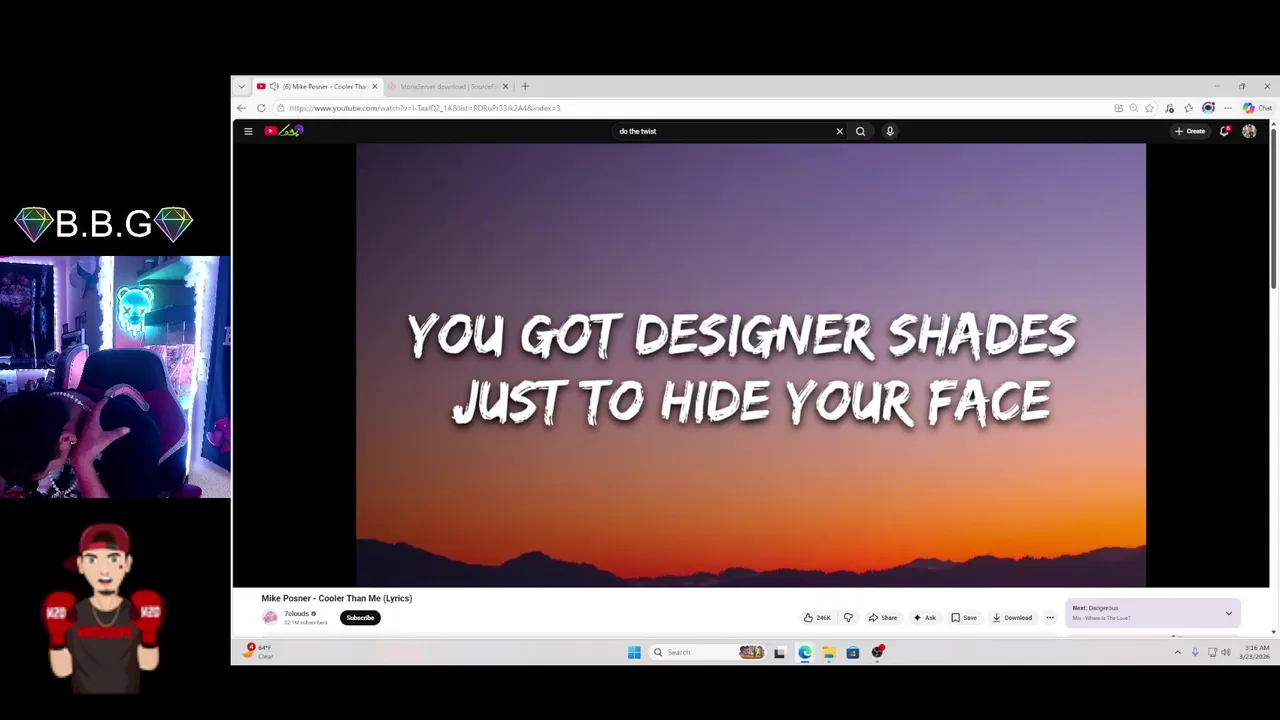Switch to MonaServer download SourceForge tab
The image size is (1280, 720).
(448, 86)
